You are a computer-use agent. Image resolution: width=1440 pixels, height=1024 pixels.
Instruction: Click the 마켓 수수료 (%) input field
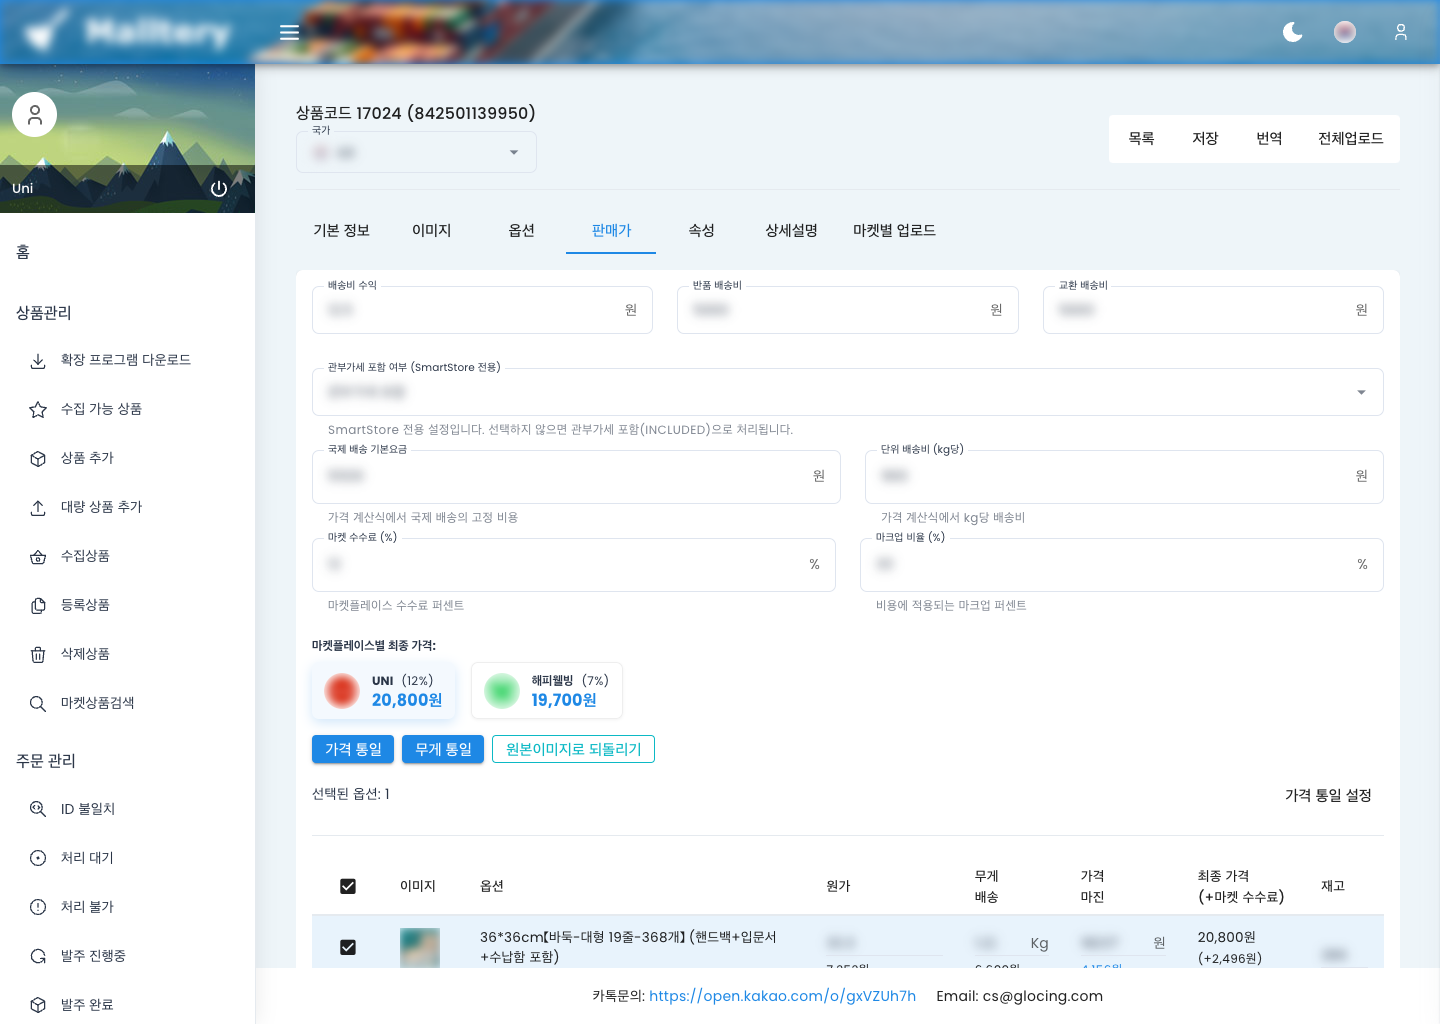click(x=573, y=565)
